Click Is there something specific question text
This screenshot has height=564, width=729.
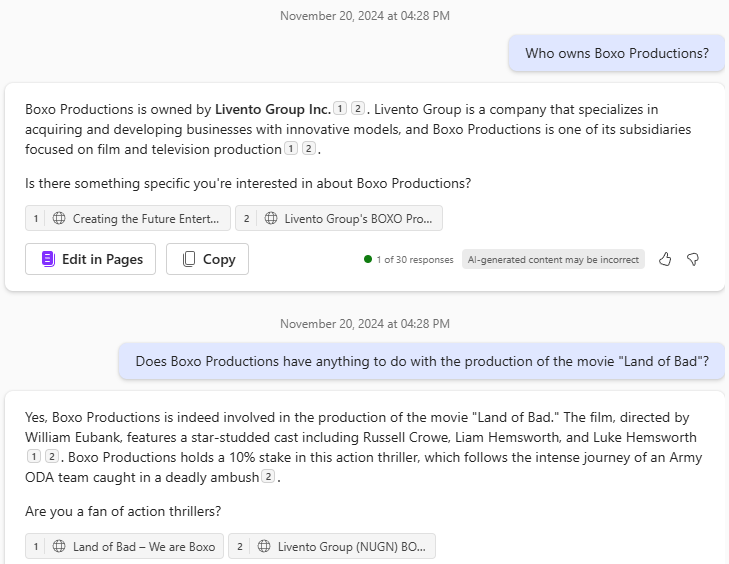coord(248,183)
